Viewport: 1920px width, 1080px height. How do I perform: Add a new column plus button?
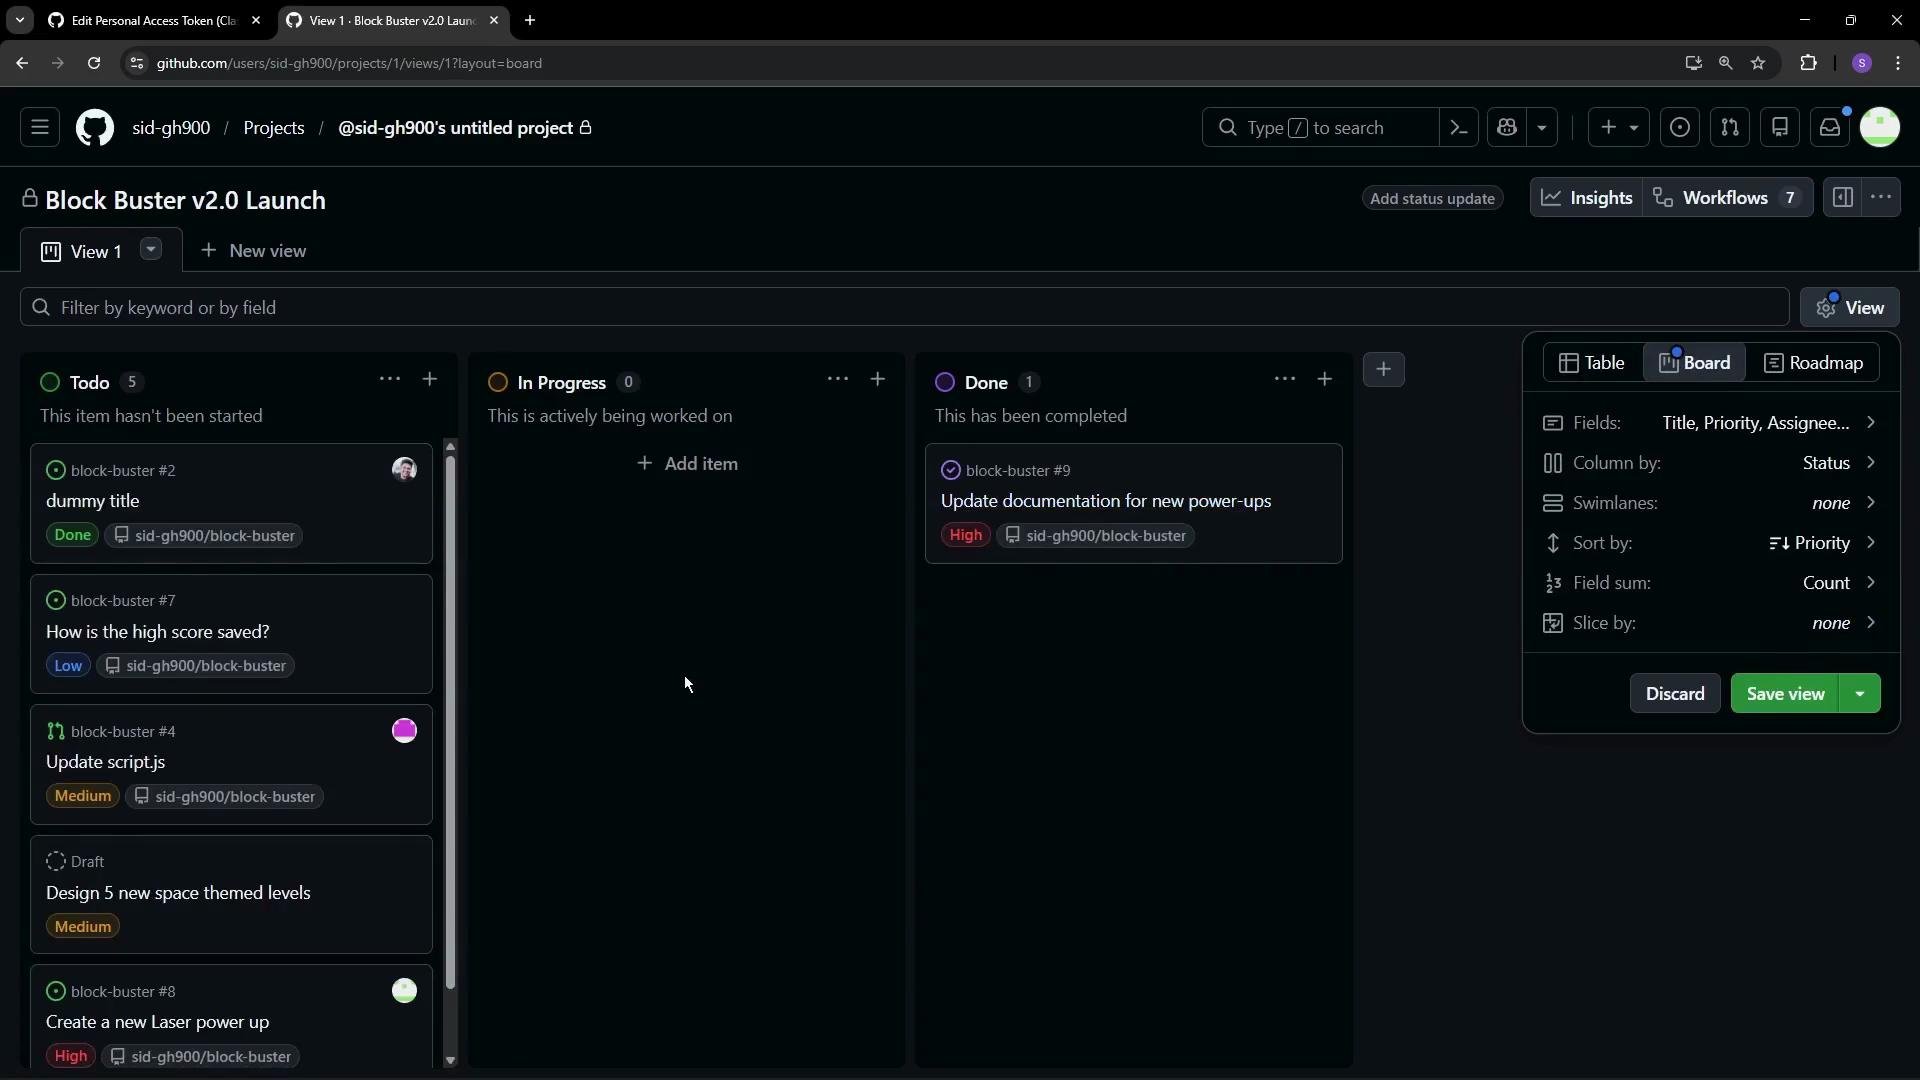[x=1384, y=370]
